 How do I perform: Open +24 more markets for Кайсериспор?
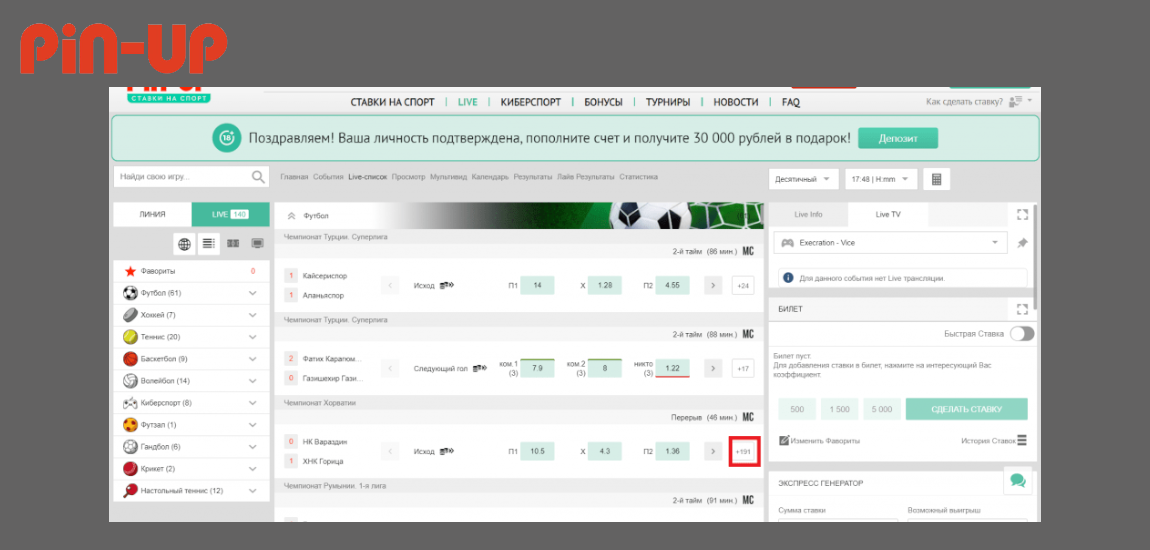click(x=743, y=285)
